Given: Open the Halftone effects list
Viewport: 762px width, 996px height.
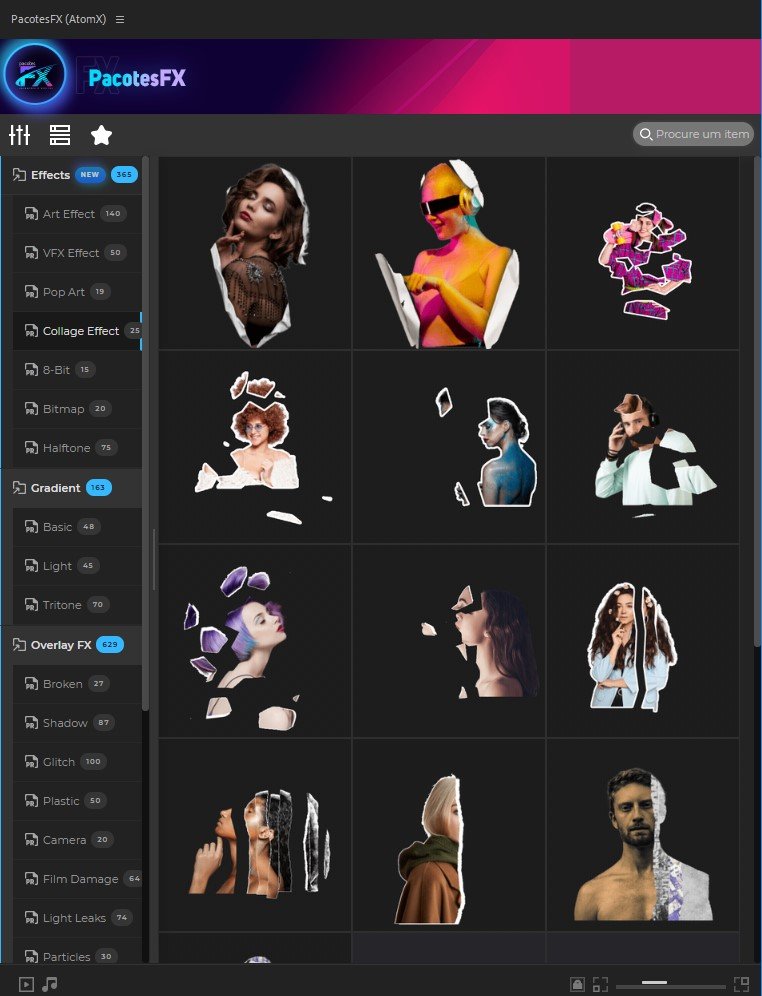Looking at the screenshot, I should [66, 448].
